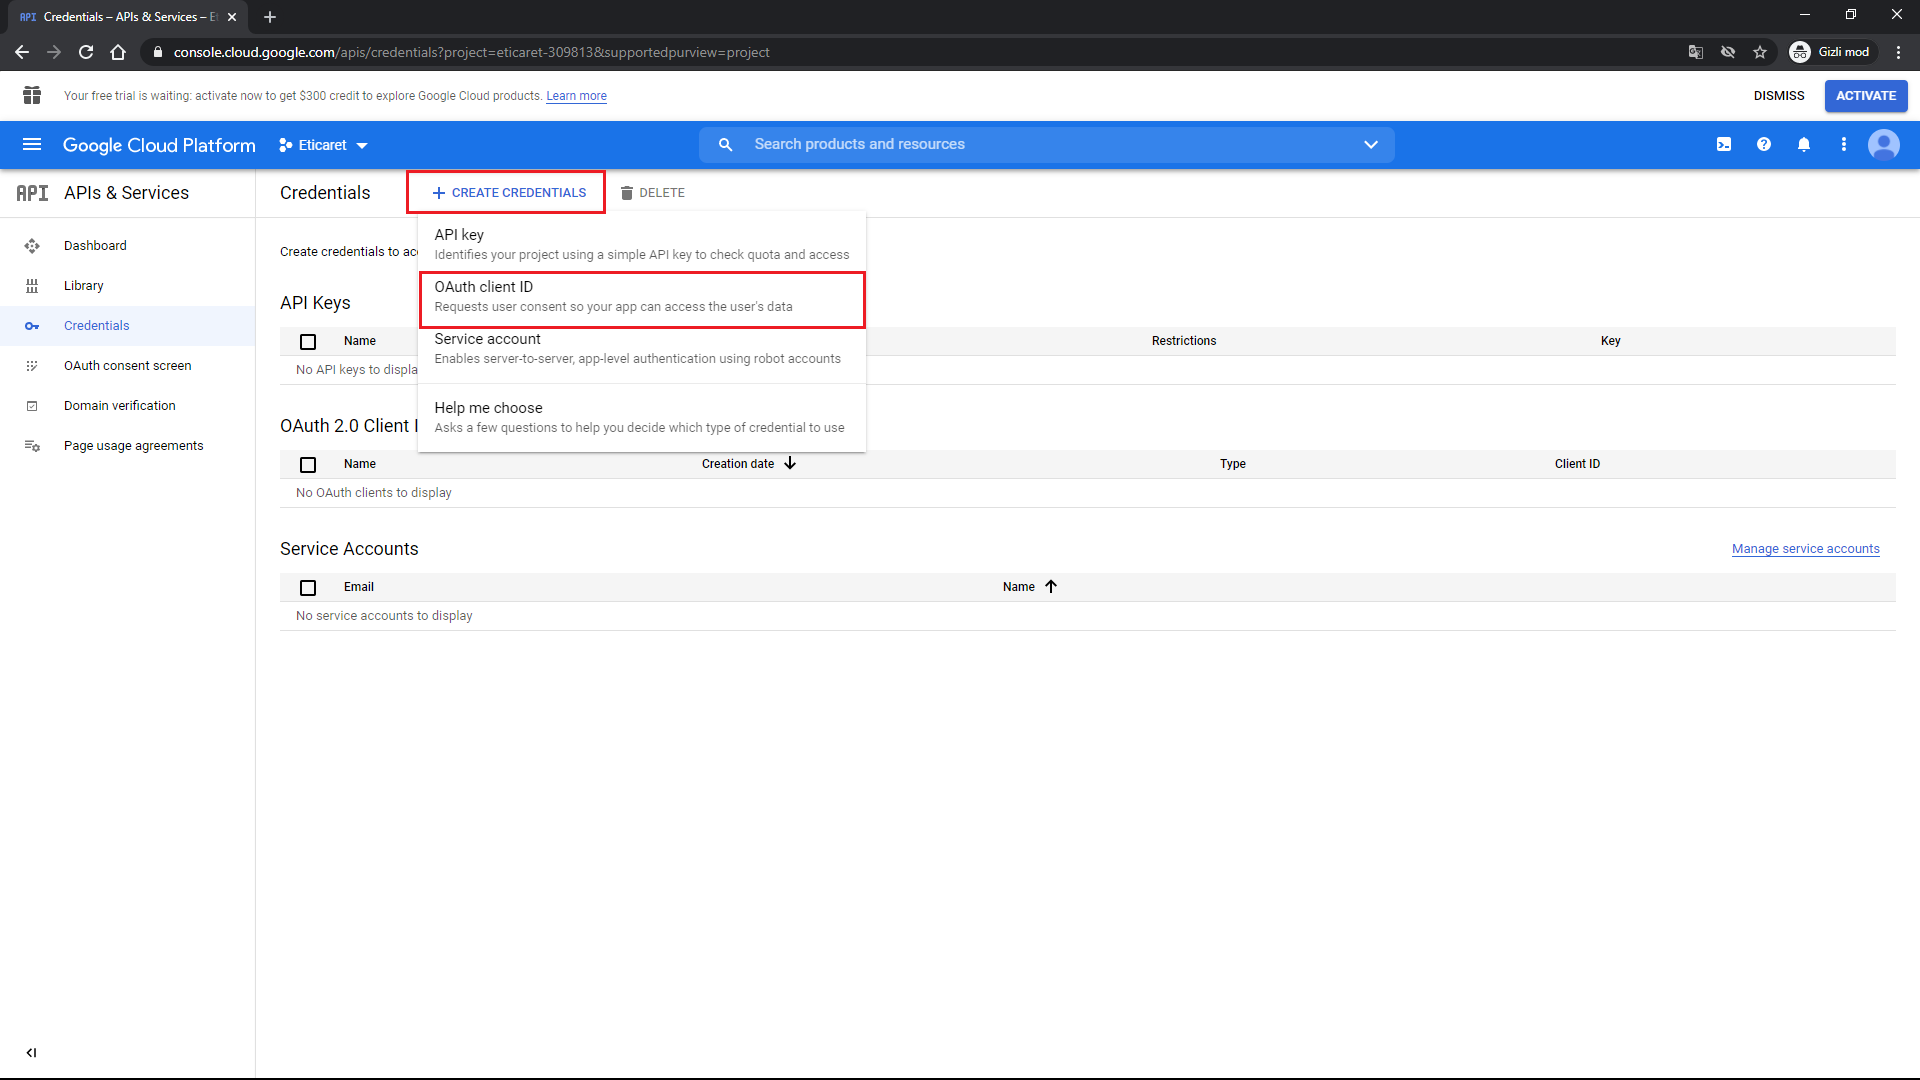Image resolution: width=1920 pixels, height=1080 pixels.
Task: Click the Client ID column header
Action: (1577, 464)
